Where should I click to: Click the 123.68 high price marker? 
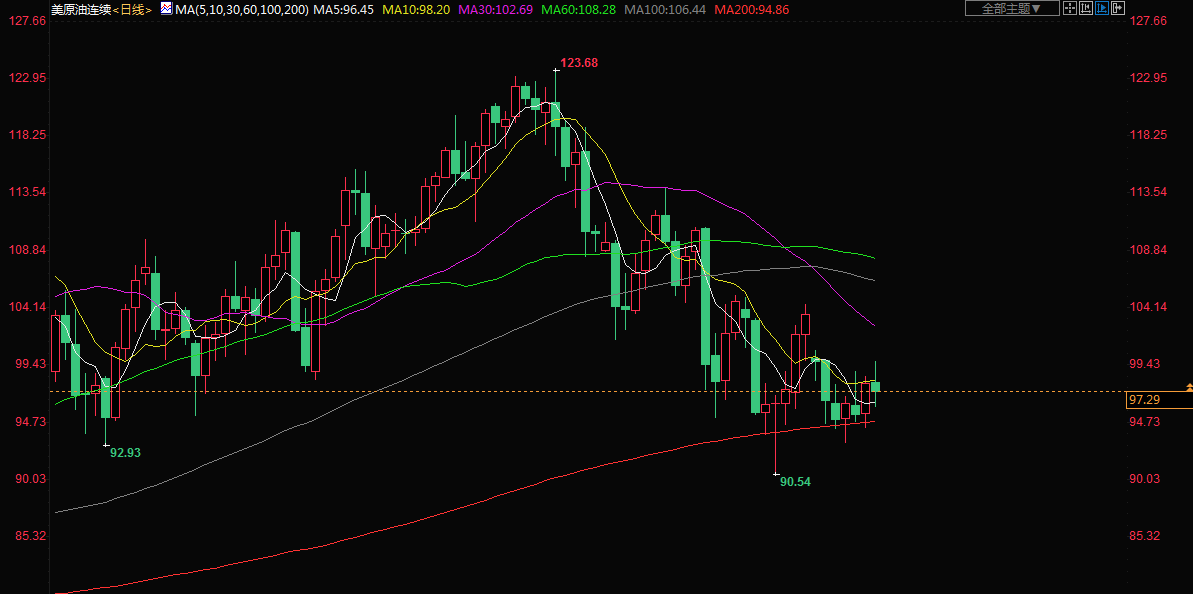pos(579,63)
